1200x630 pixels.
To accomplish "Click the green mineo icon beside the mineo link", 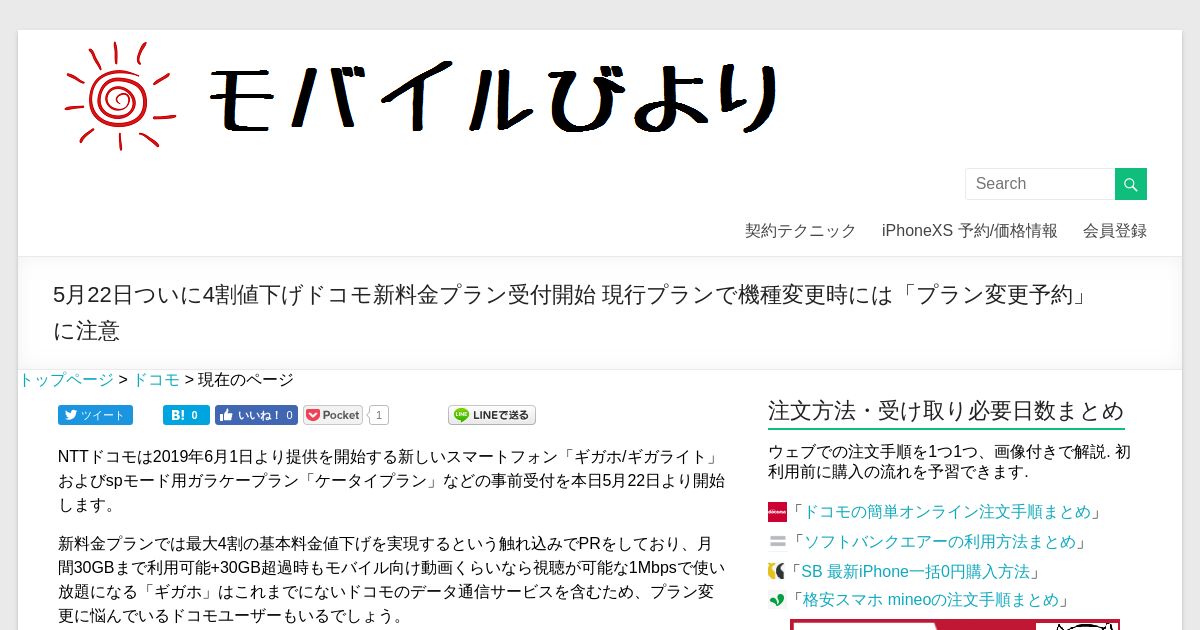I will (x=777, y=601).
